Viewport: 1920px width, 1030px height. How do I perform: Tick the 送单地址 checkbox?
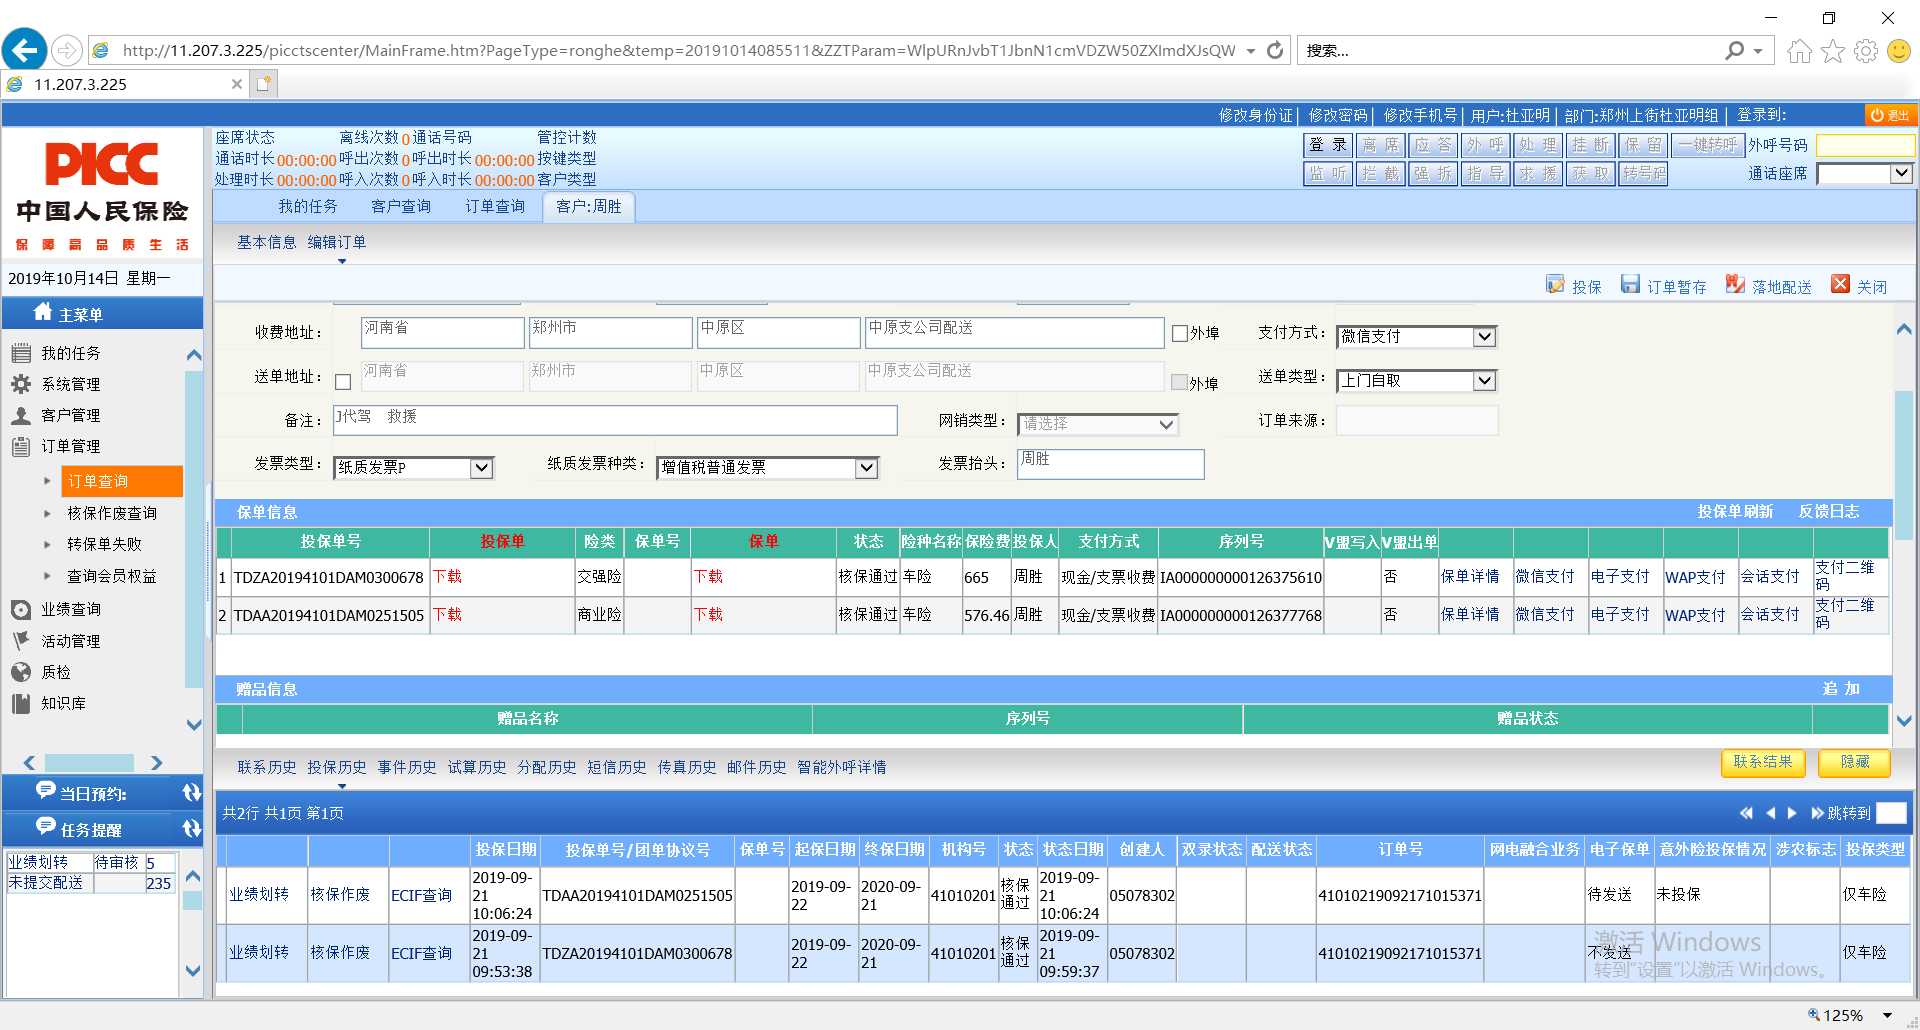(343, 382)
